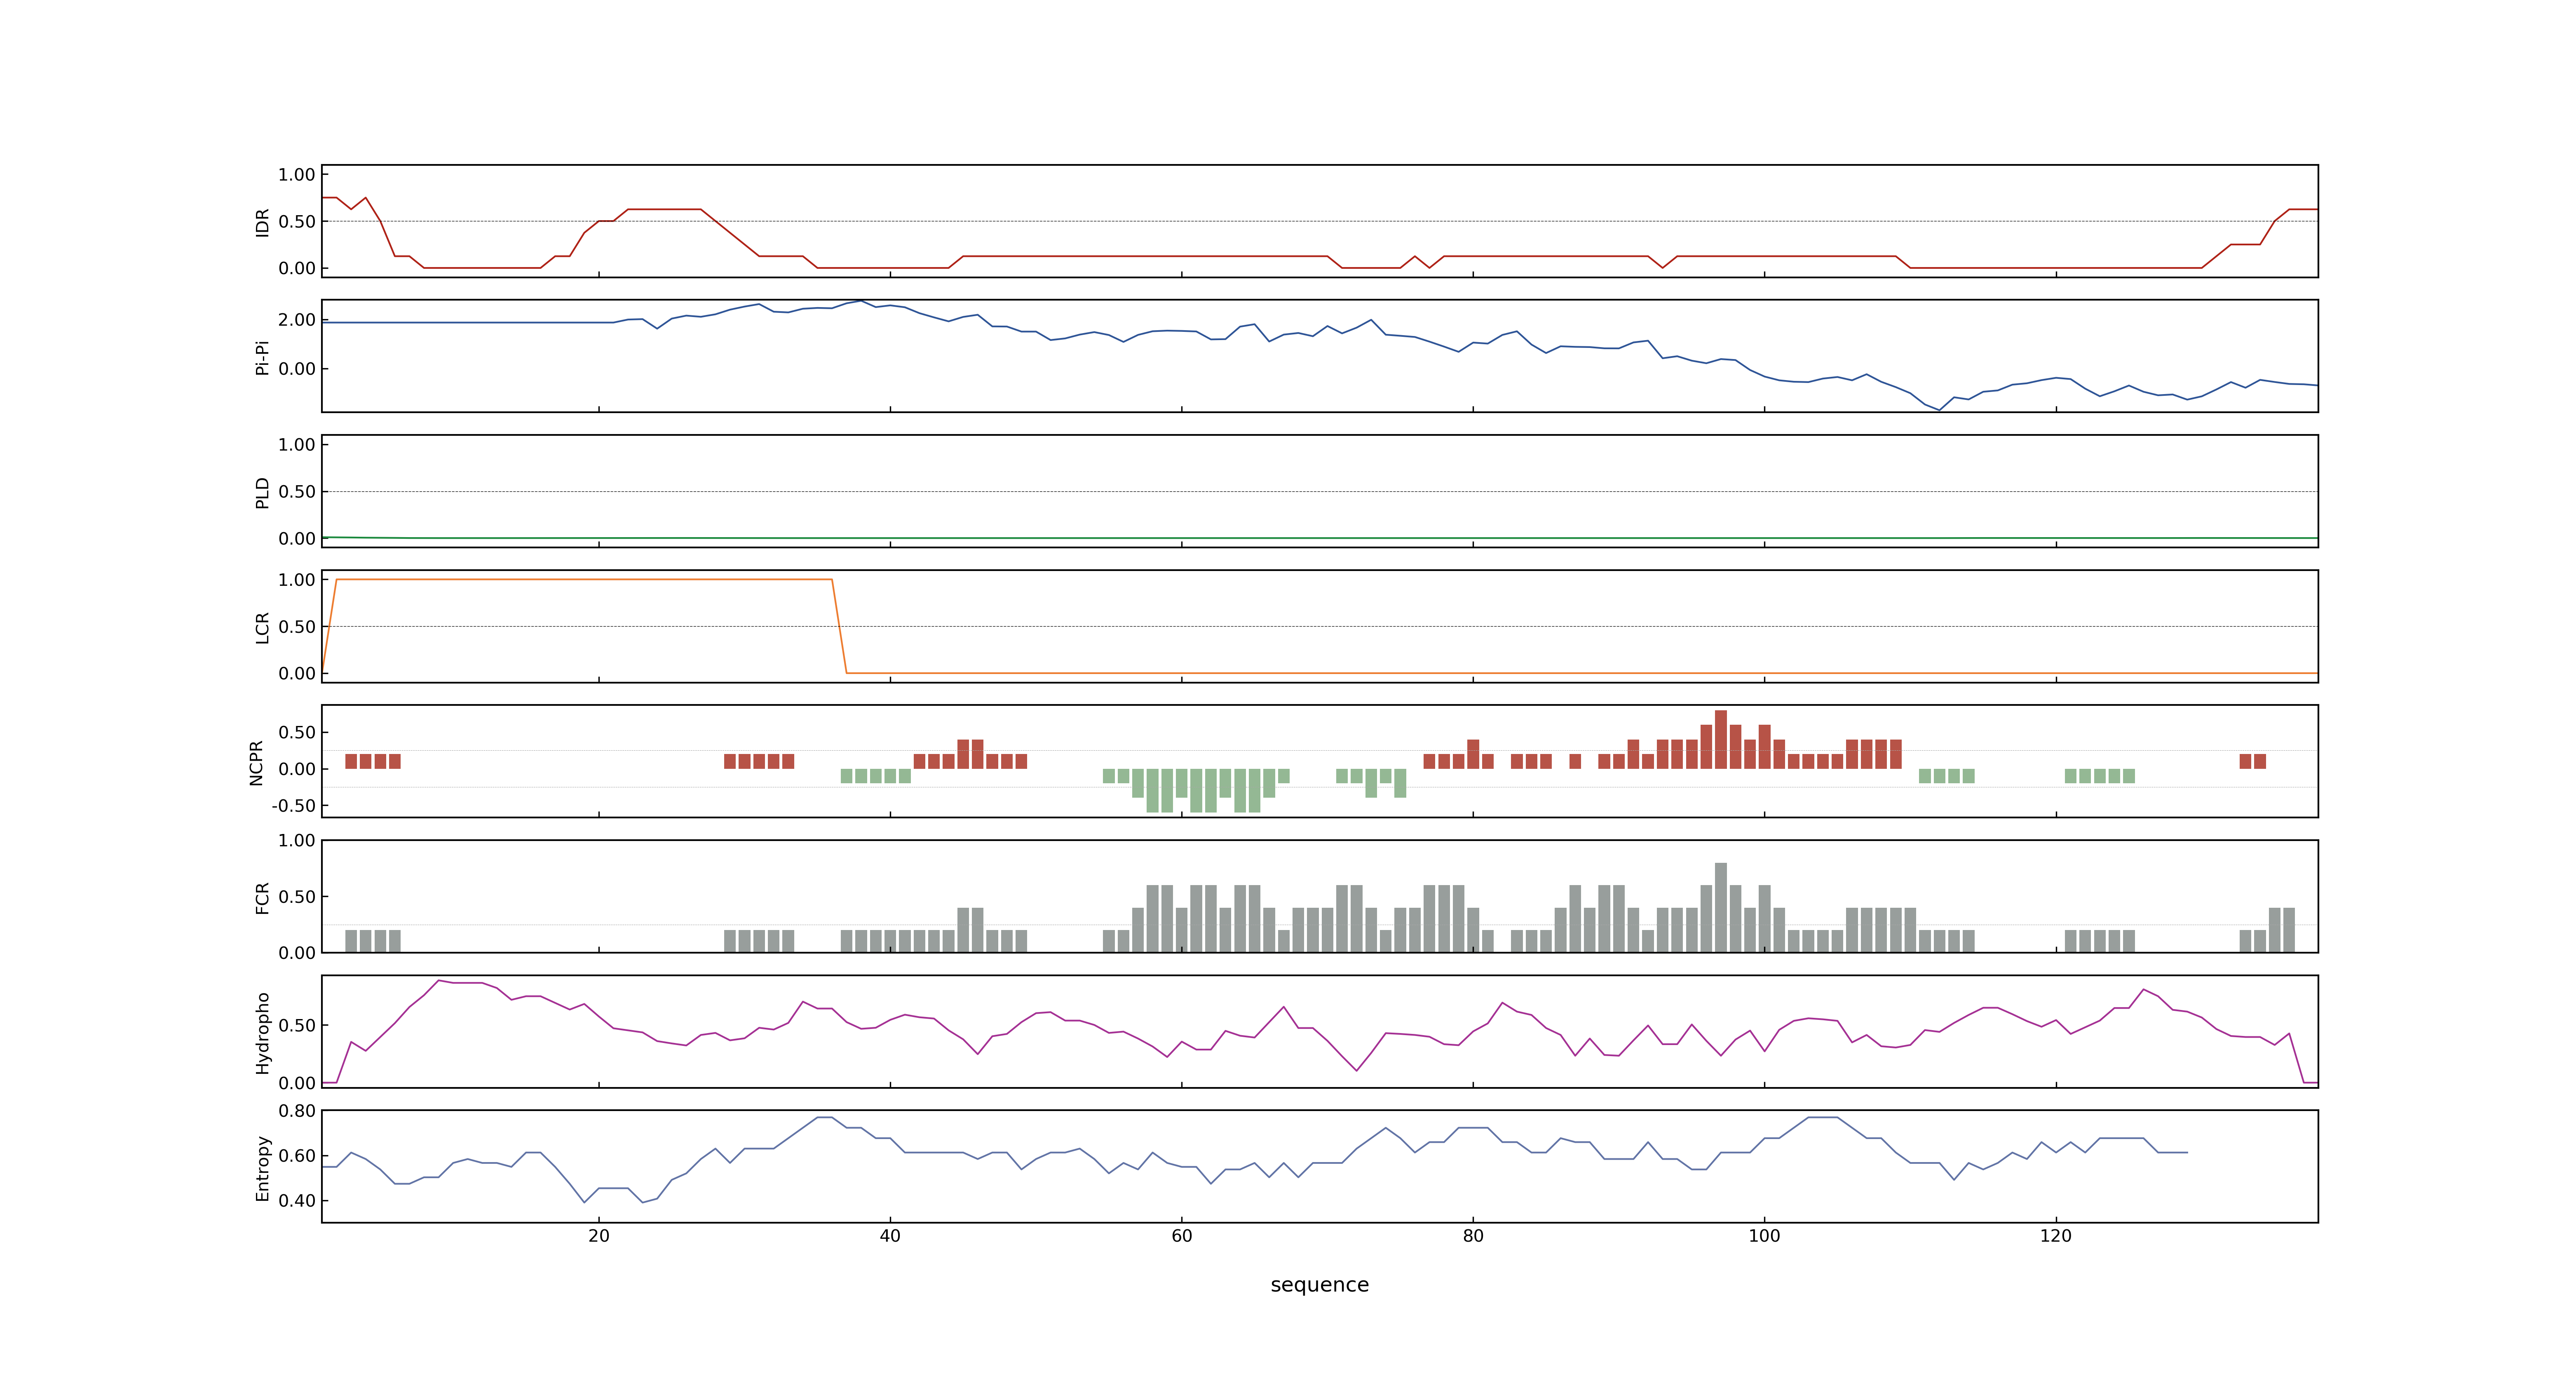Click the 2.00 tick of the Pi-Pi panel
This screenshot has height=1374, width=2576.
tap(297, 320)
